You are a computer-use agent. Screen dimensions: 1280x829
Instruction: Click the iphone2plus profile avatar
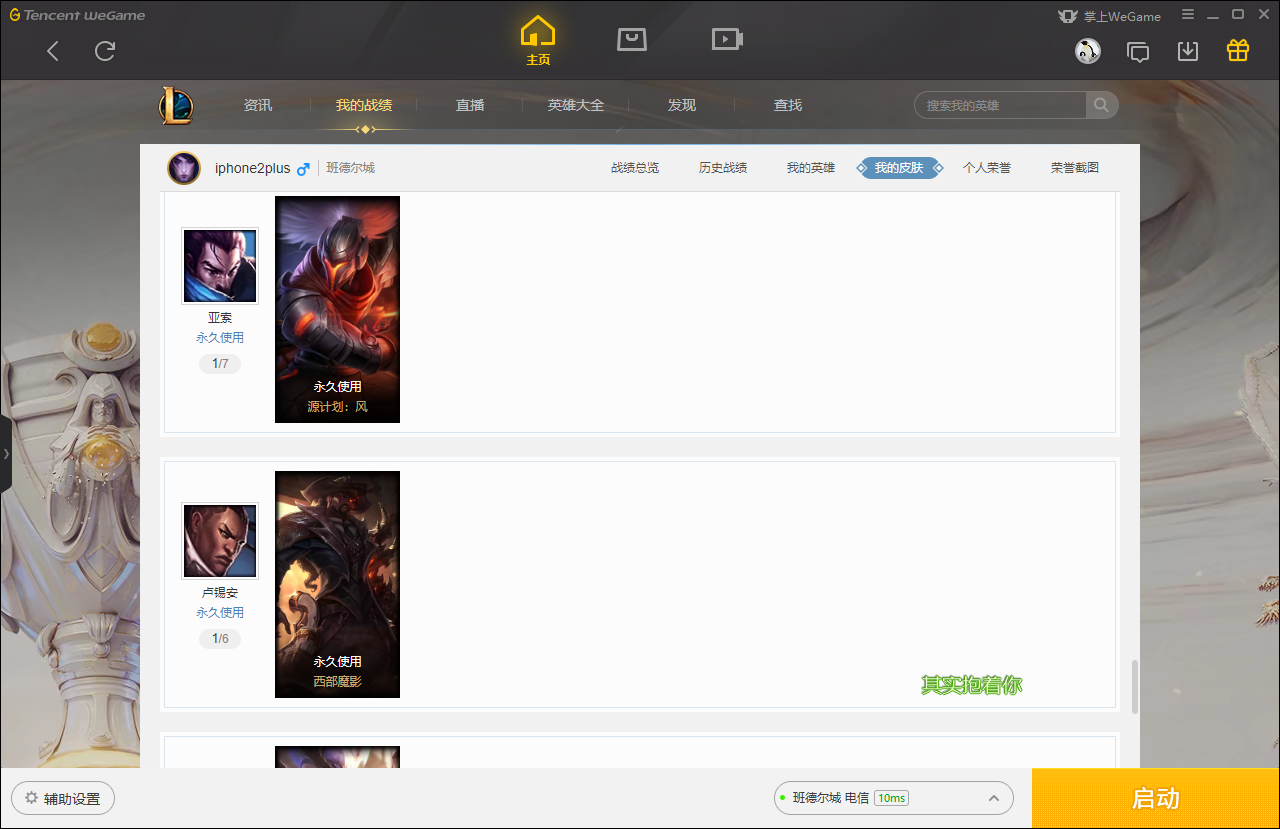(184, 168)
